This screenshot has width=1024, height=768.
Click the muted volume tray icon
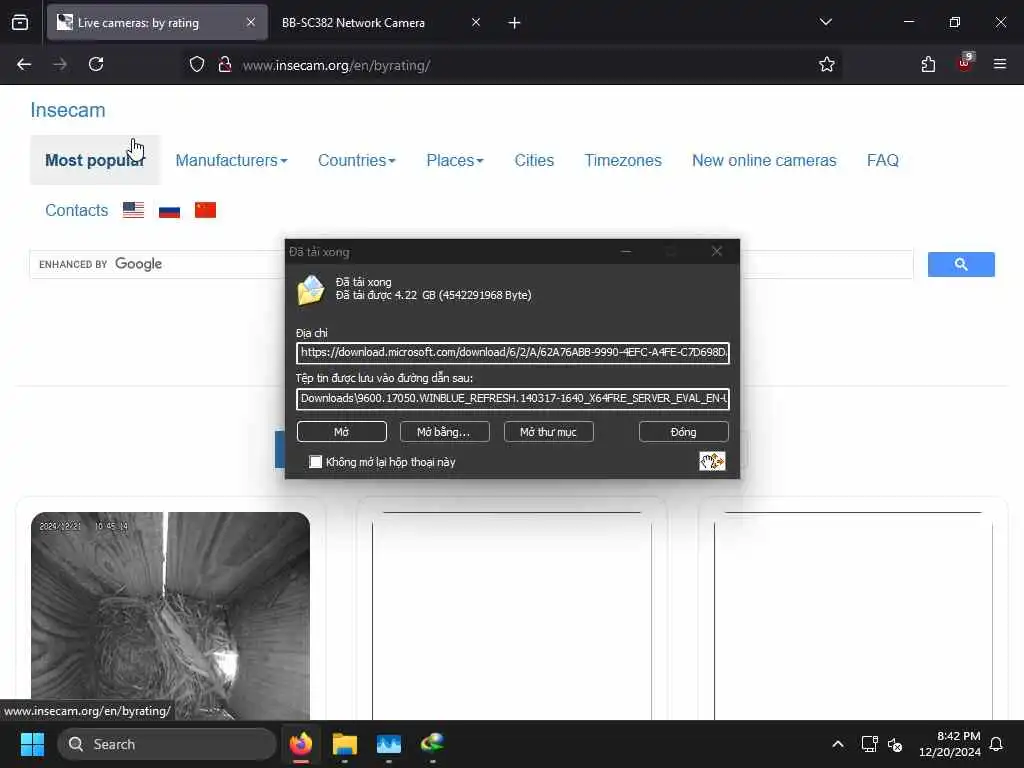pyautogui.click(x=895, y=744)
